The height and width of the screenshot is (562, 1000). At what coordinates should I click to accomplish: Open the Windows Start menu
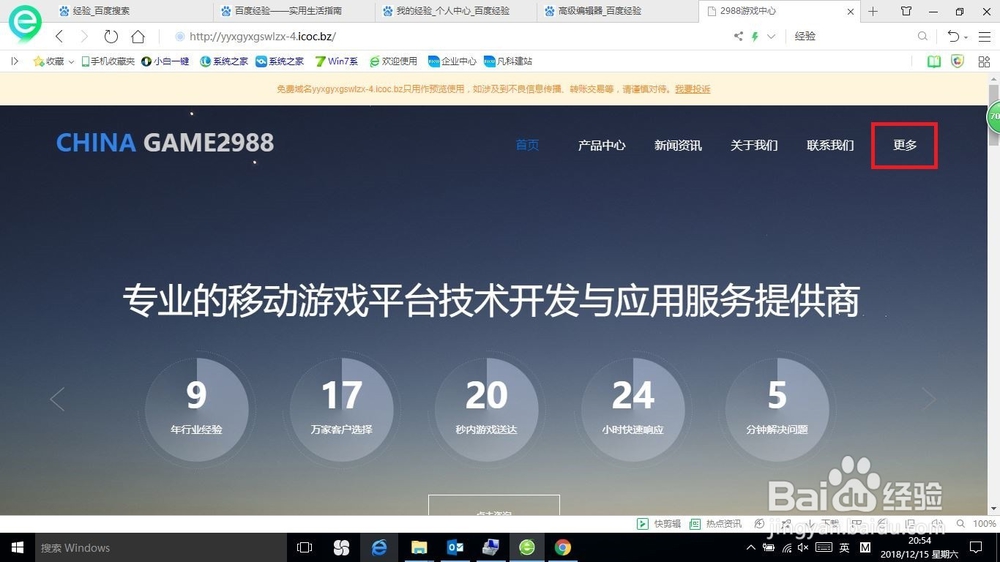(x=17, y=547)
